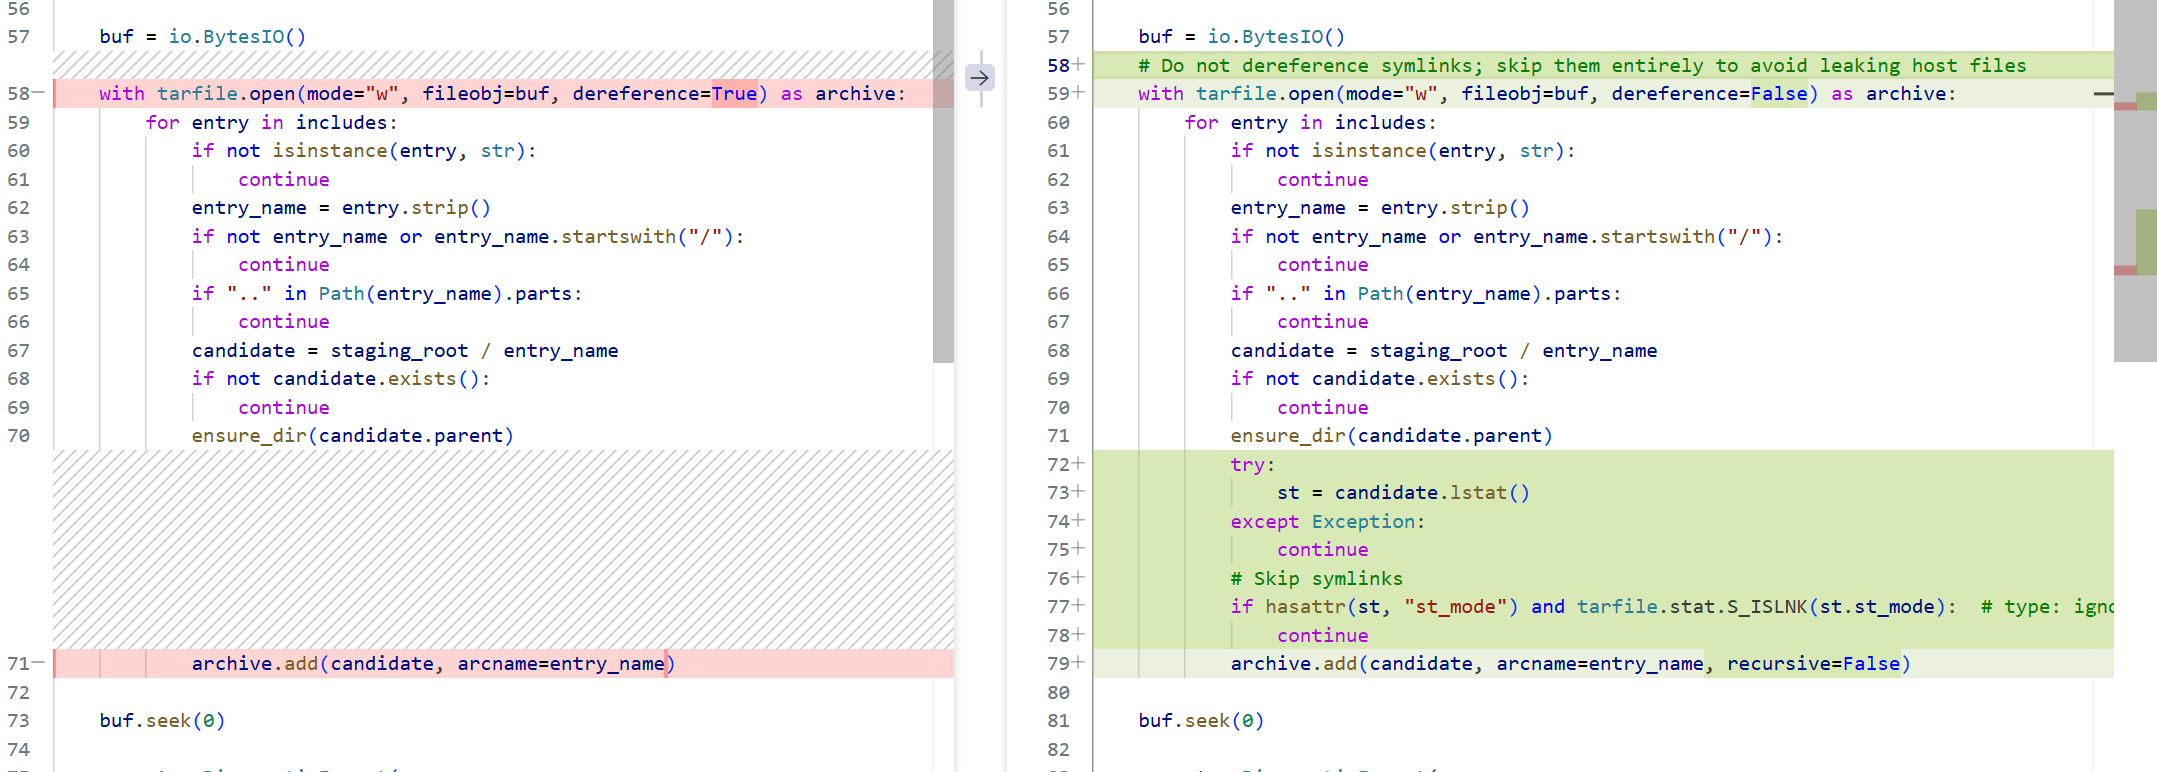
Task: Click 'ensure_dir(candidate.parent)' in right pane
Action: coord(1392,436)
